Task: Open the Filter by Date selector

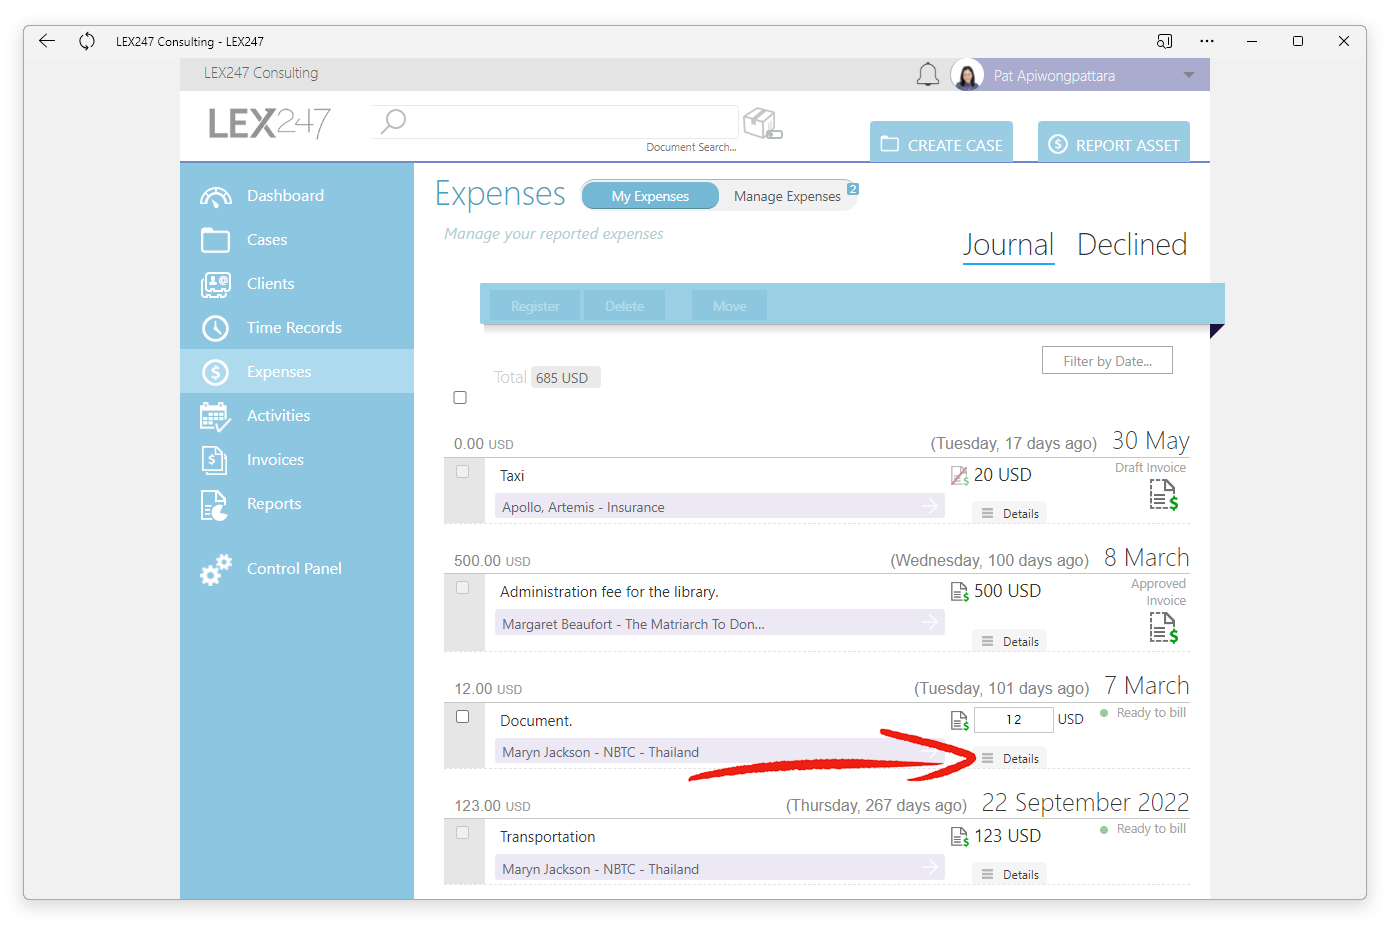Action: 1107,361
